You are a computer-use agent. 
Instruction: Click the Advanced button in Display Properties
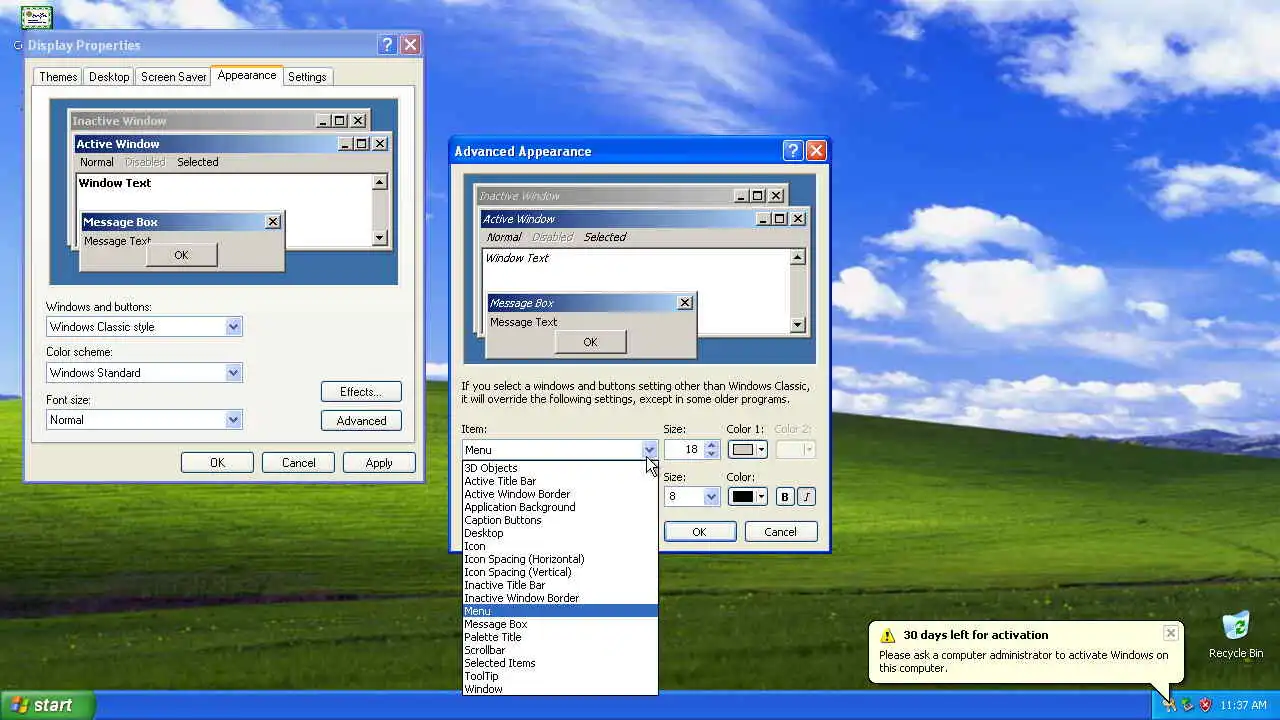[x=361, y=421]
